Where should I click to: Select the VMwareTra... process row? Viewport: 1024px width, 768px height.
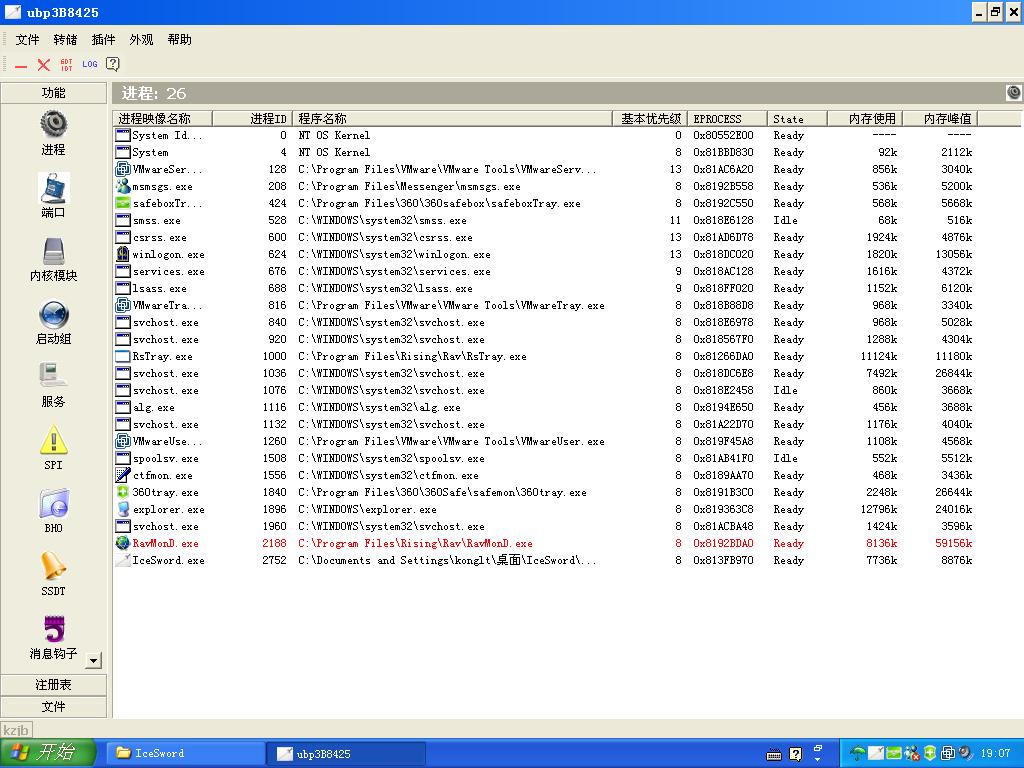click(545, 305)
